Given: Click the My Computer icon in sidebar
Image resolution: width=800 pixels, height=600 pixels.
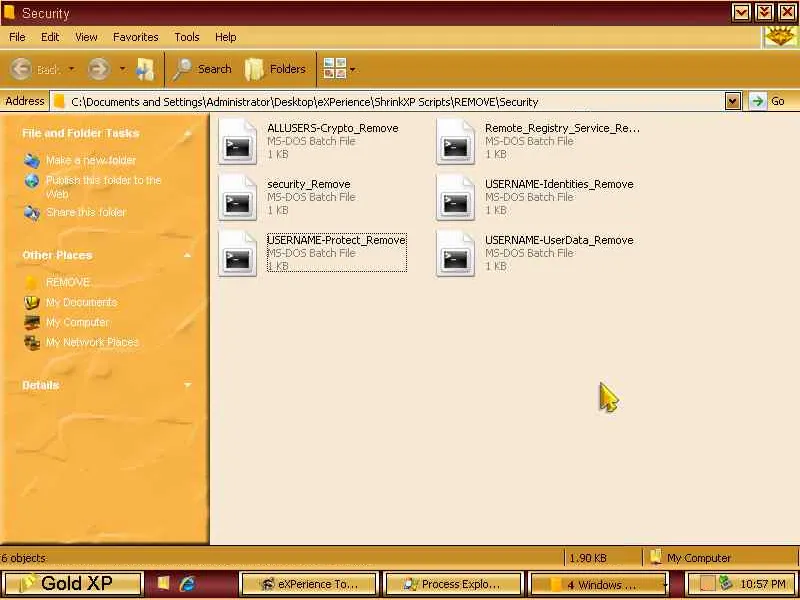Looking at the screenshot, I should (x=32, y=322).
